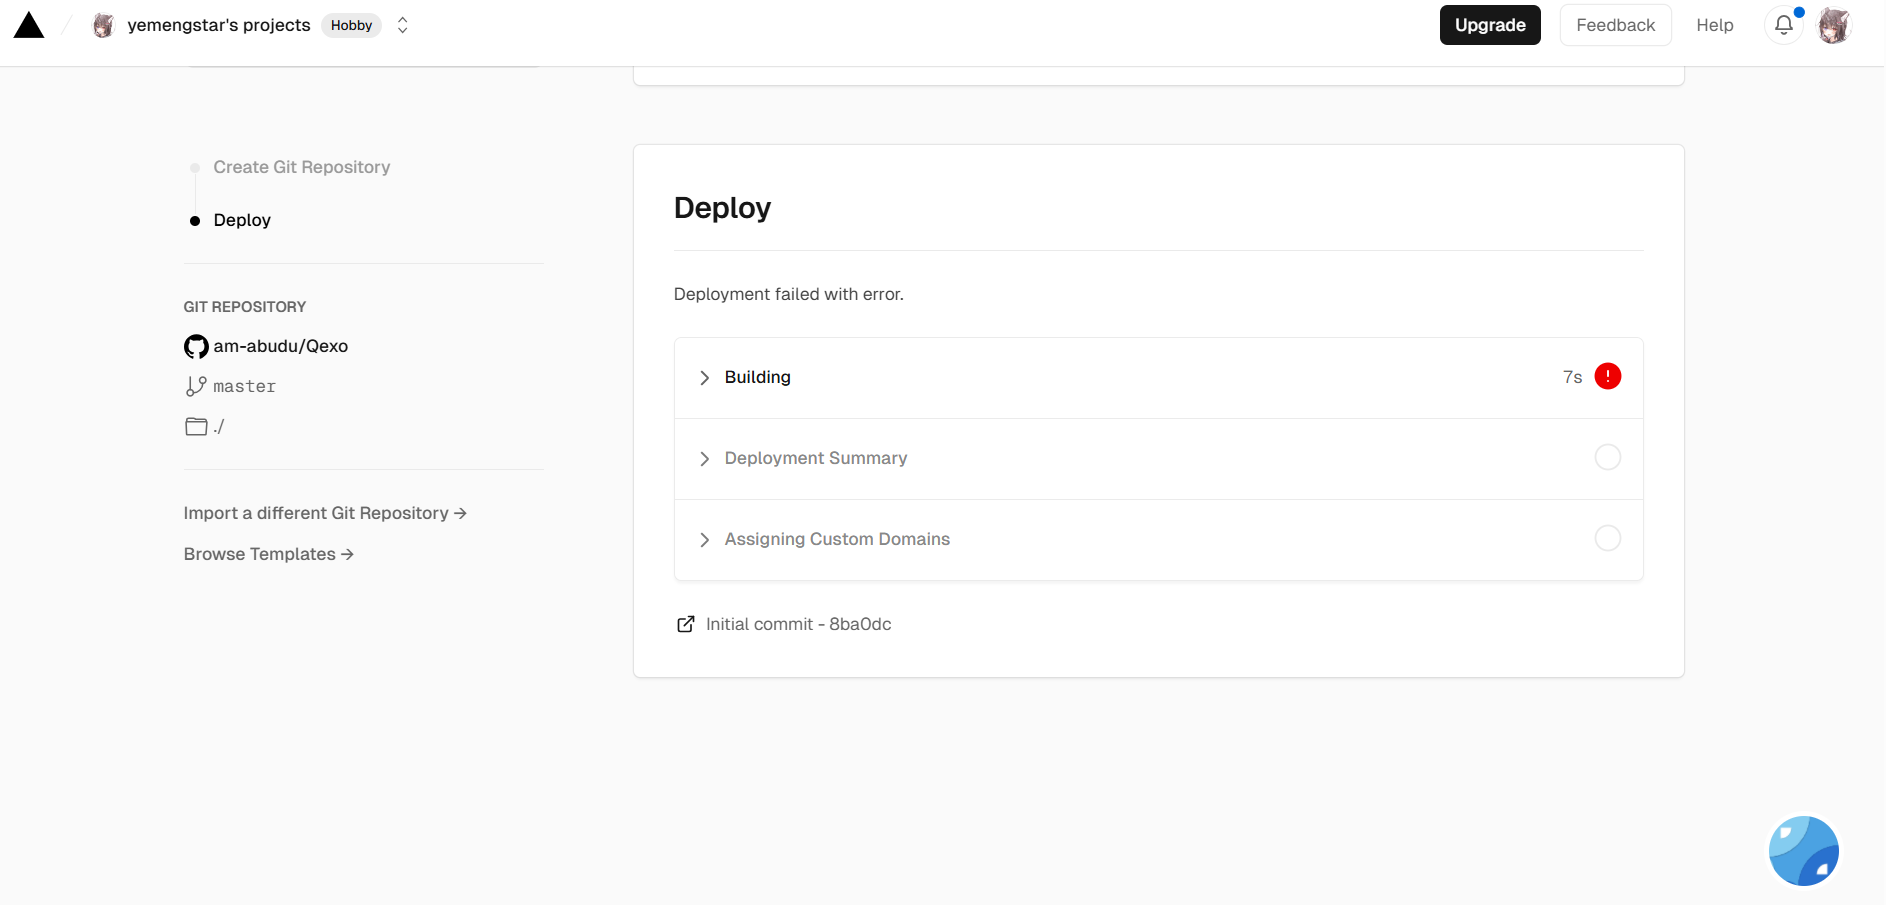This screenshot has width=1886, height=905.
Task: Click the Upgrade button
Action: point(1489,25)
